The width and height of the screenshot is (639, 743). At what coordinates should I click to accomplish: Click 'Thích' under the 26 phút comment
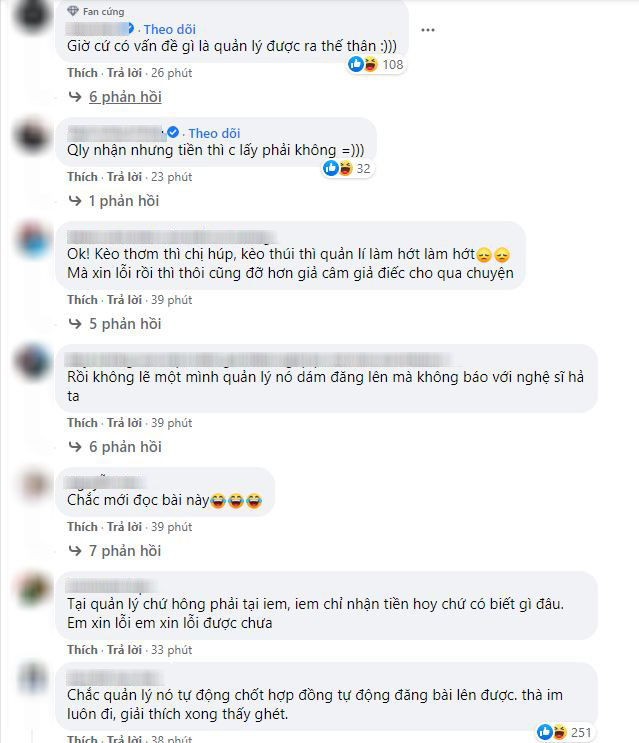click(x=82, y=73)
